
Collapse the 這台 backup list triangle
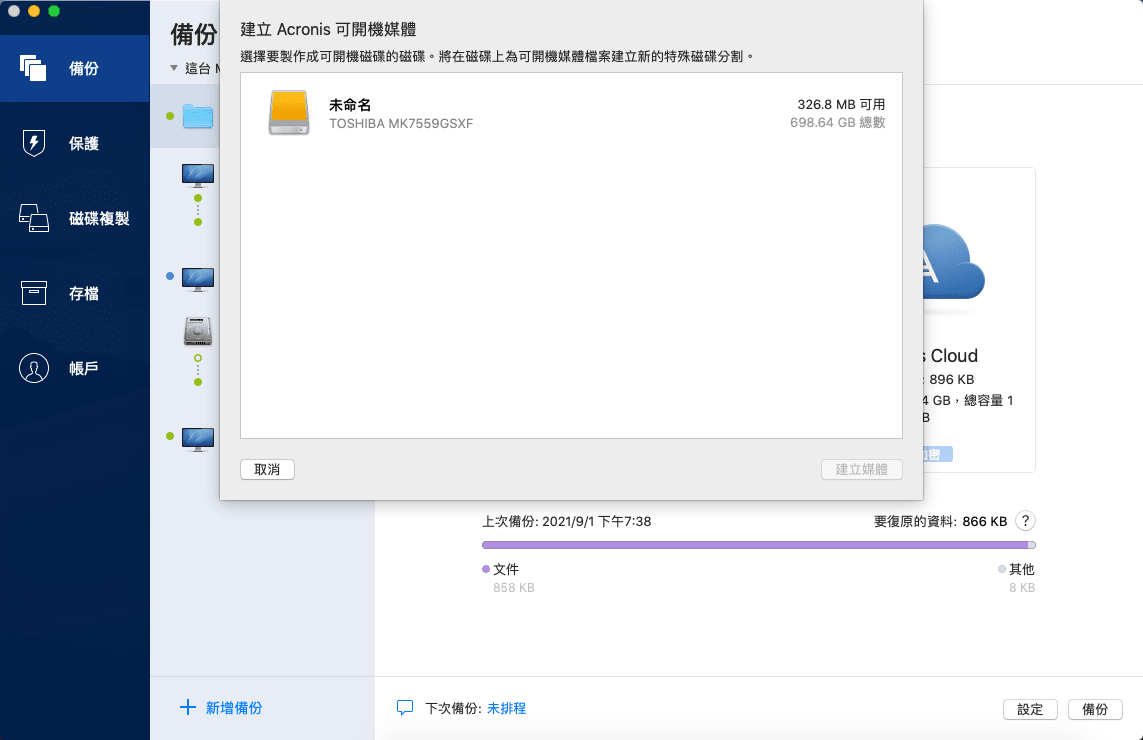[173, 68]
